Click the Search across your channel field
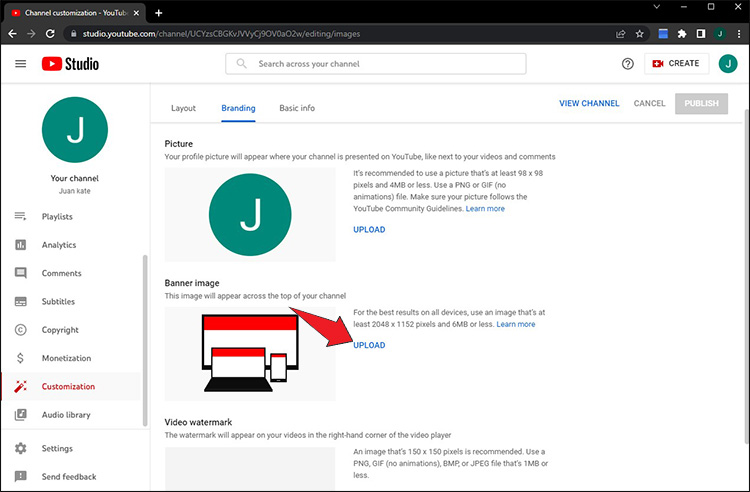Screen dimensions: 750x492 [385, 64]
